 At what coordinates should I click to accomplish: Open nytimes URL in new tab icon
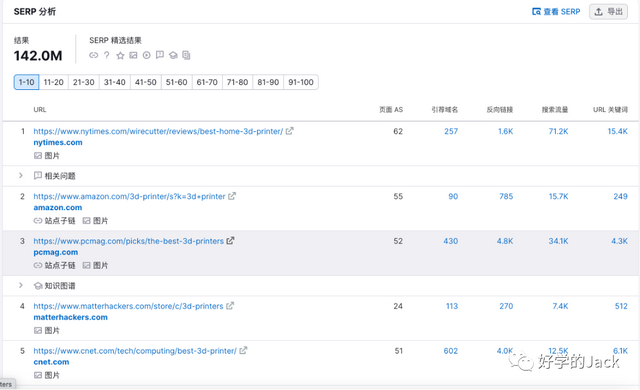click(x=289, y=131)
